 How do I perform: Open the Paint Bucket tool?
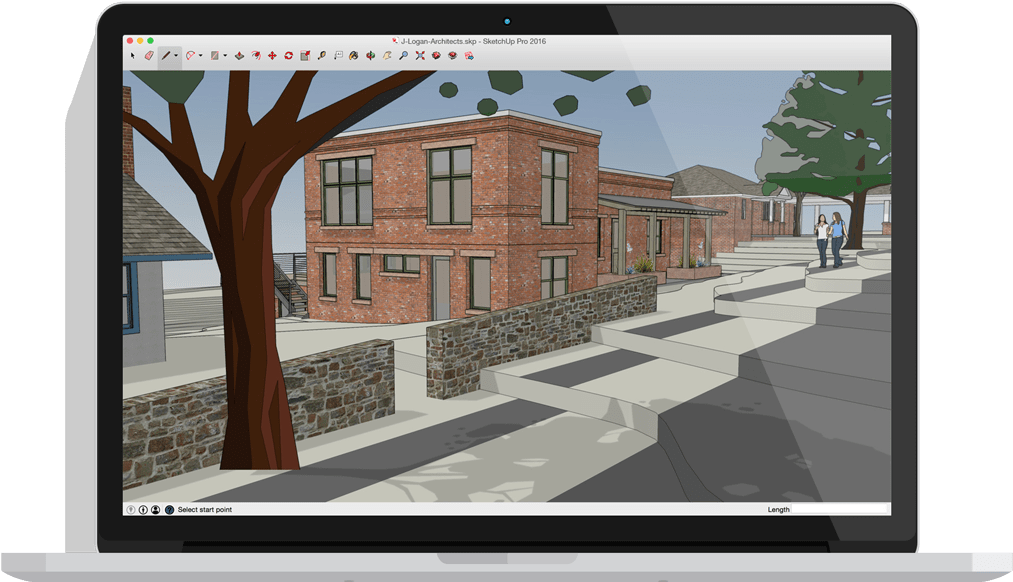tap(353, 57)
